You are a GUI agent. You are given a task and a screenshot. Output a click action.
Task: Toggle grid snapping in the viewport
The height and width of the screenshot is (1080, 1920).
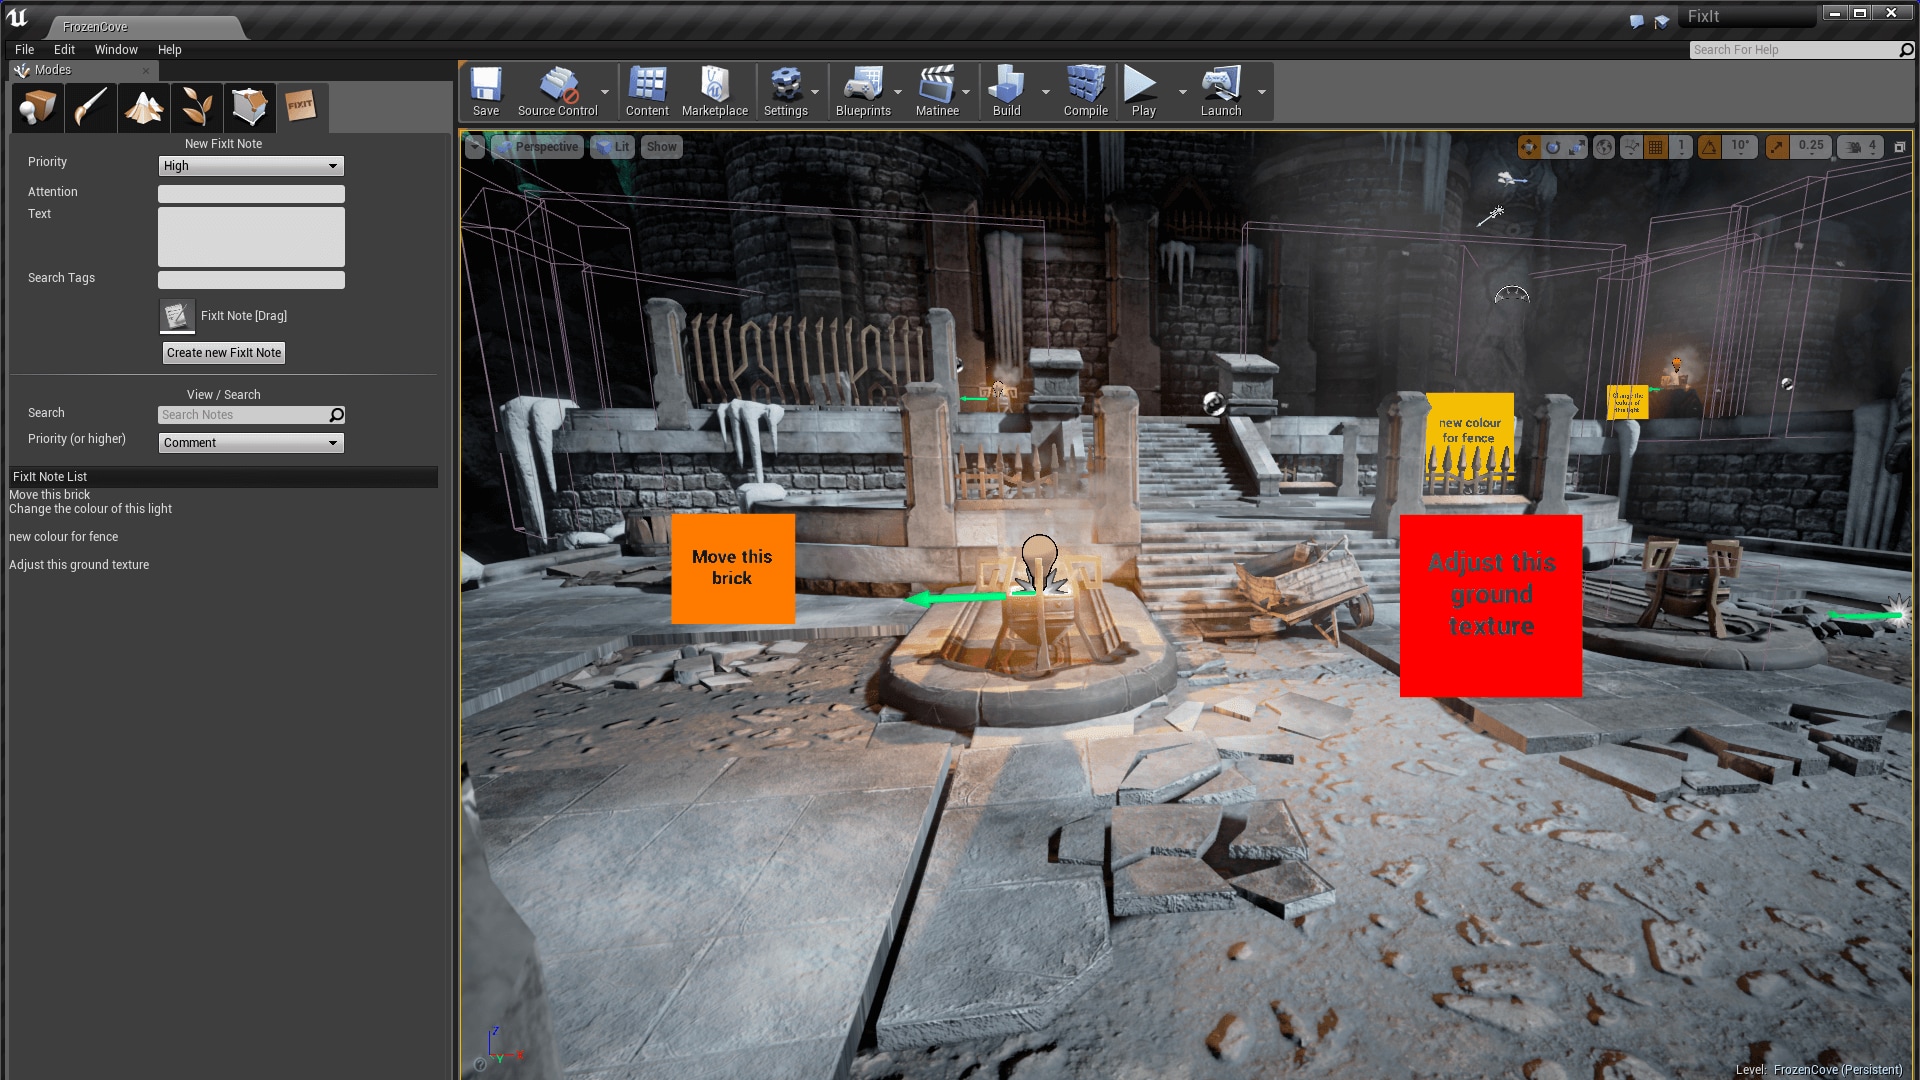tap(1656, 147)
